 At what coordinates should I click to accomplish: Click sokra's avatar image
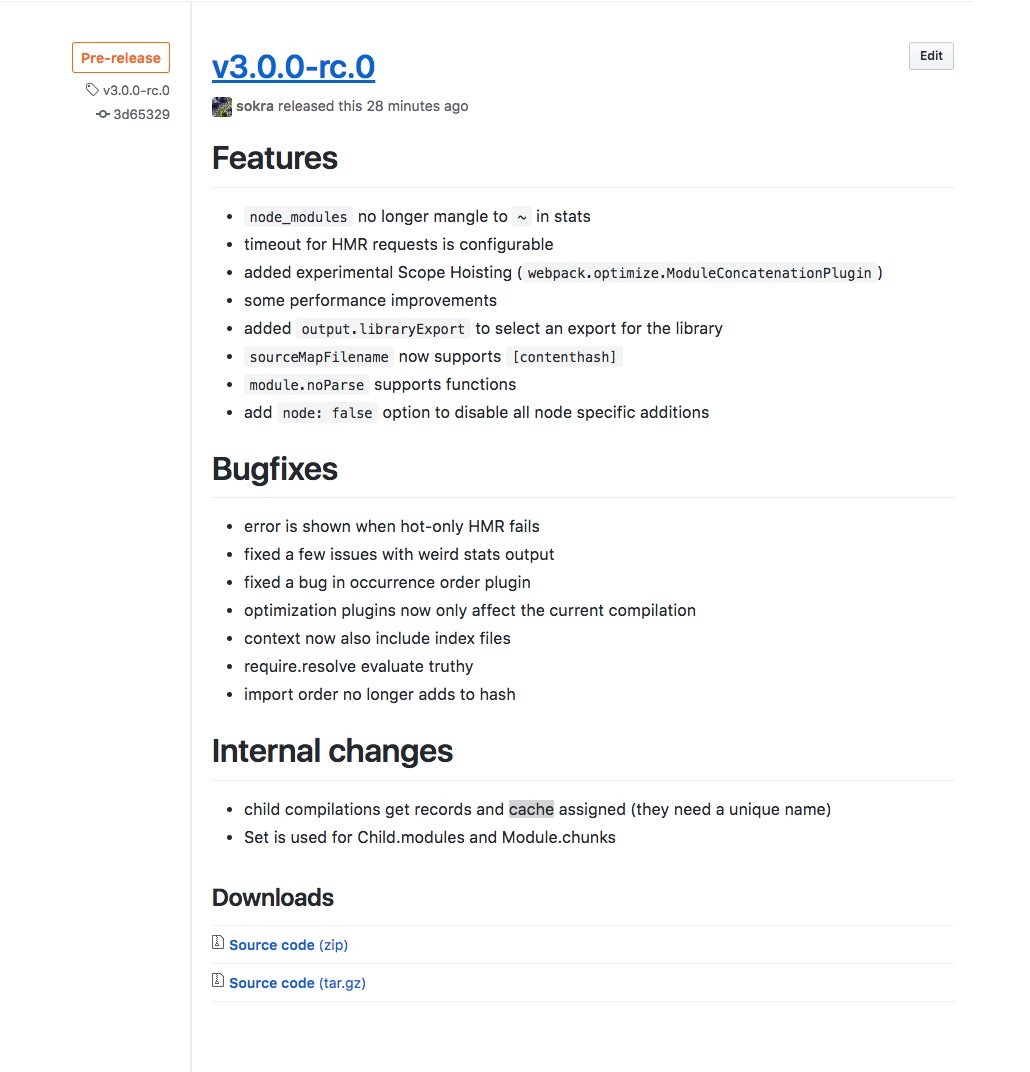221,107
